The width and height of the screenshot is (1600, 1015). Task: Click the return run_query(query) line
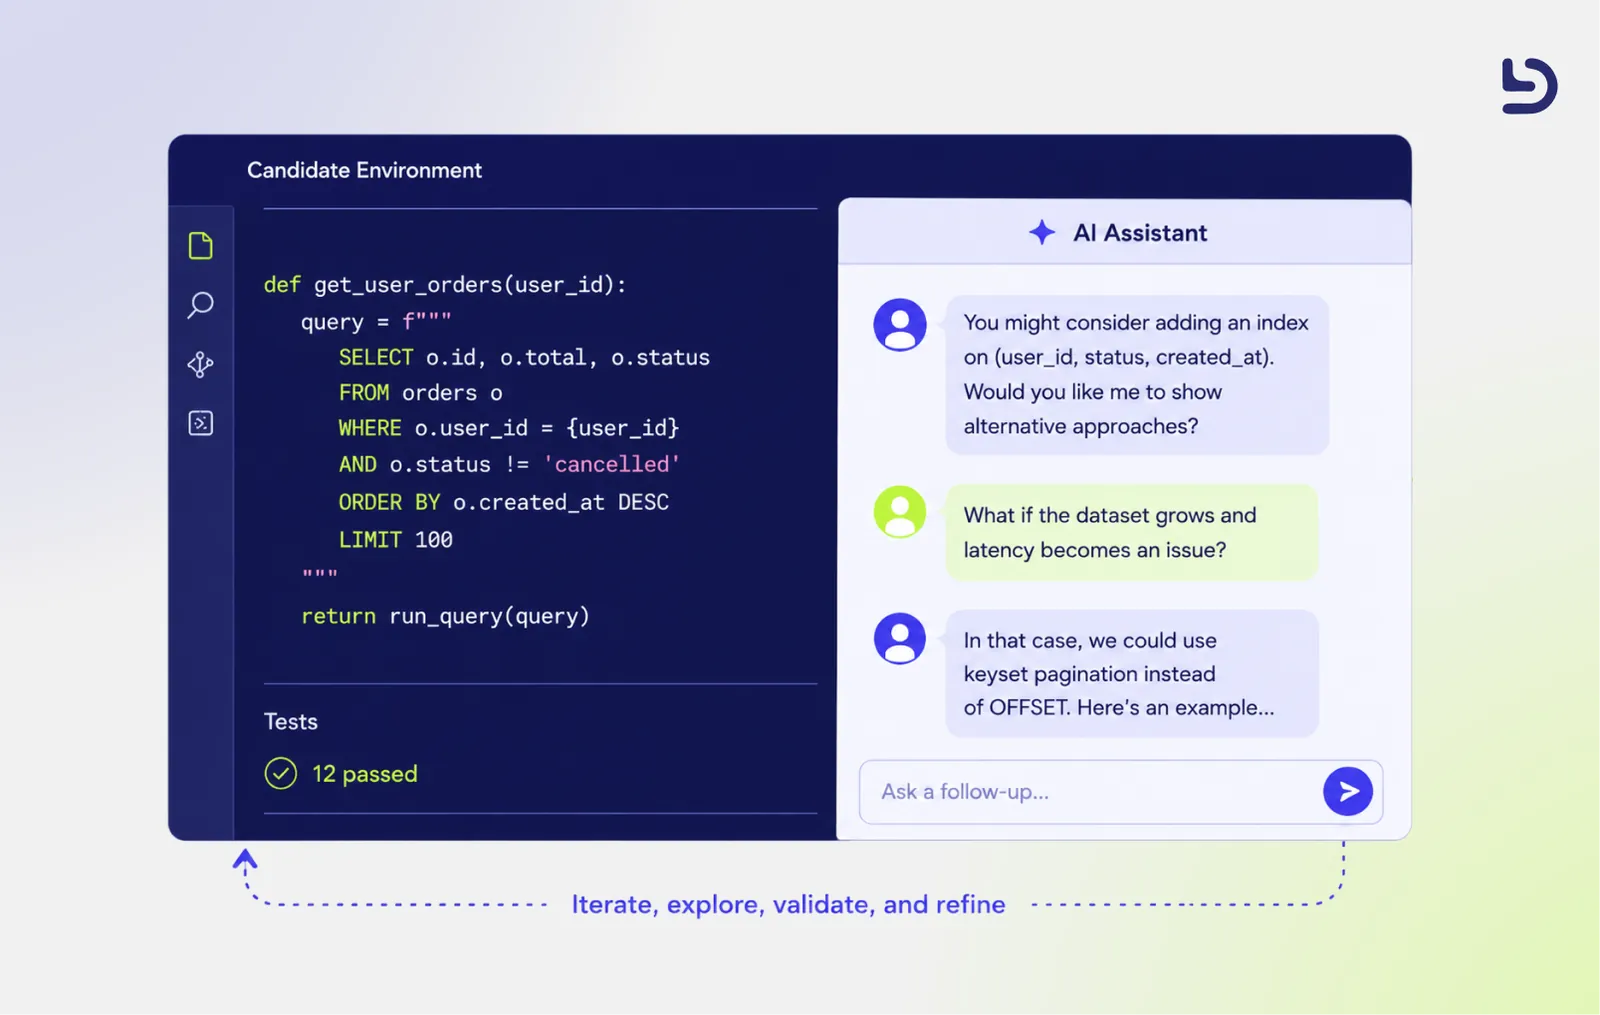click(x=446, y=616)
